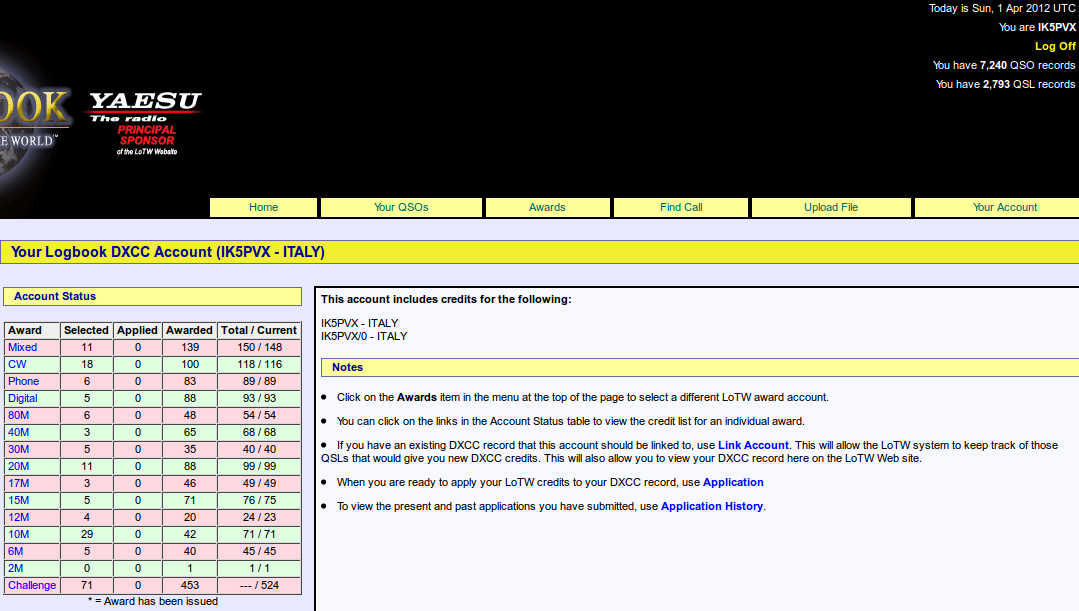View the 15M award credits
The height and width of the screenshot is (611, 1079).
point(19,500)
